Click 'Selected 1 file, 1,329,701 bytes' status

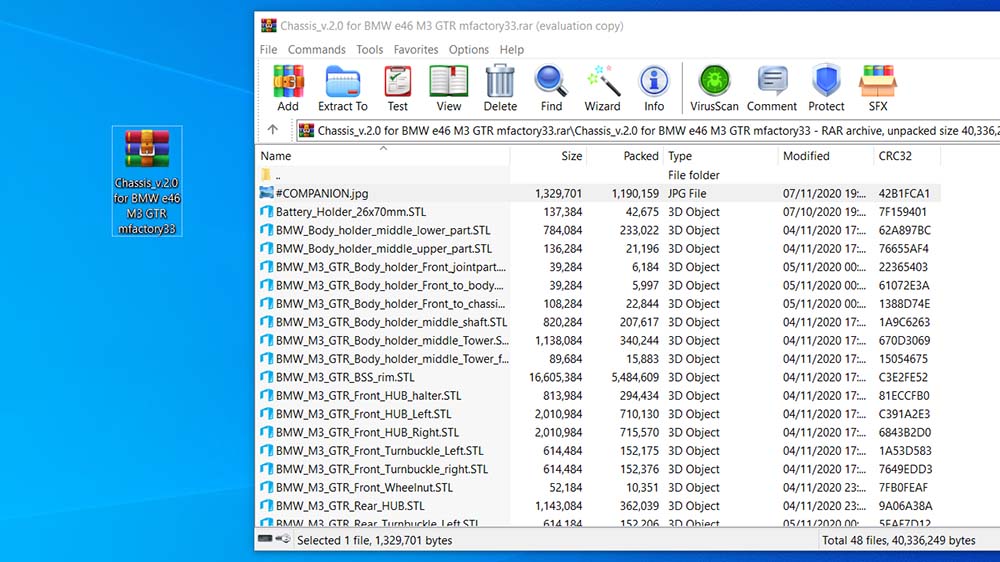click(374, 540)
